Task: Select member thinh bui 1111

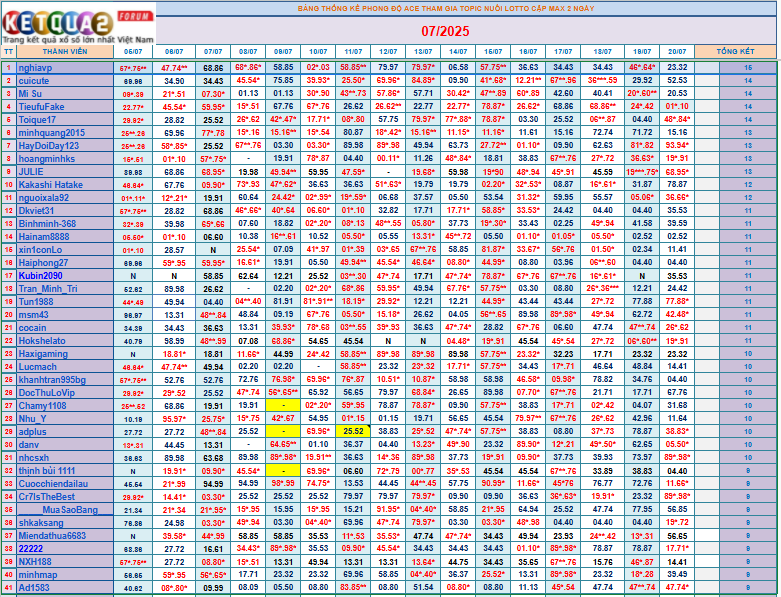Action: 48,470
